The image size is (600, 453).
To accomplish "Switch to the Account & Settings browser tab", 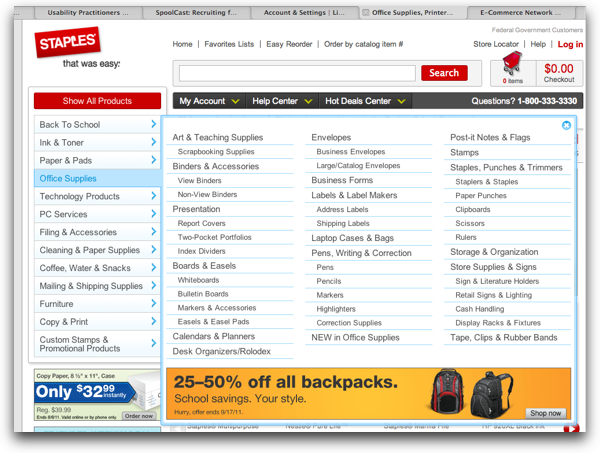I will tap(304, 13).
